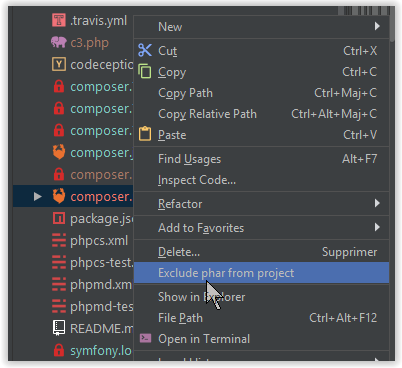The height and width of the screenshot is (368, 402).
Task: Click the terminal icon beside Open in Terminal
Action: [145, 338]
